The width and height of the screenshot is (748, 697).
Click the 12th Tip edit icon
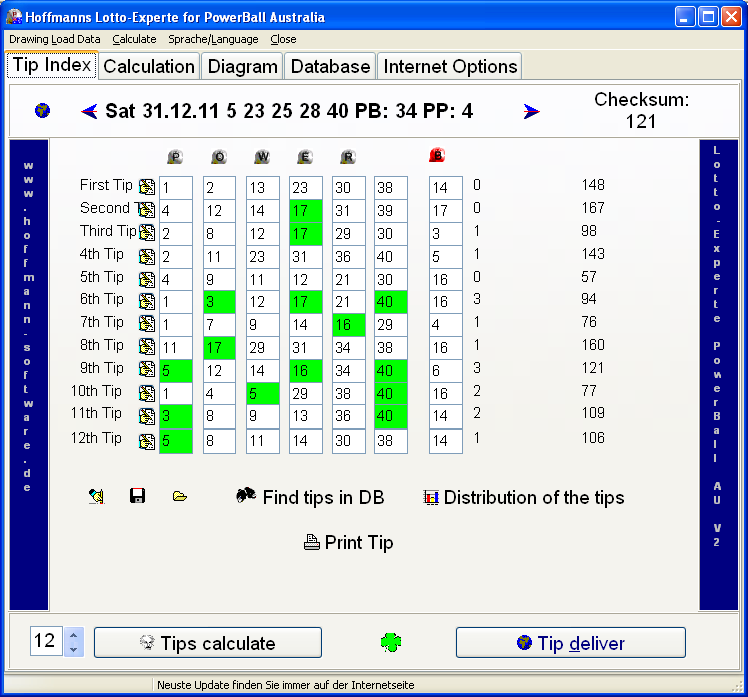[147, 441]
